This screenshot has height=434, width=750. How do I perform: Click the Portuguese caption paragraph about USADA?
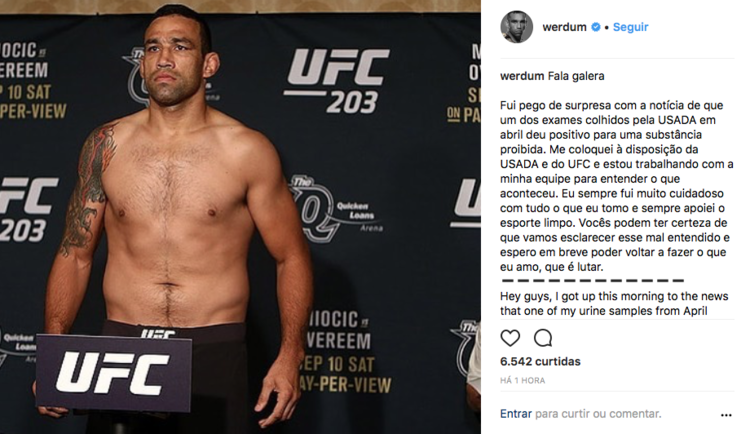coord(617,186)
